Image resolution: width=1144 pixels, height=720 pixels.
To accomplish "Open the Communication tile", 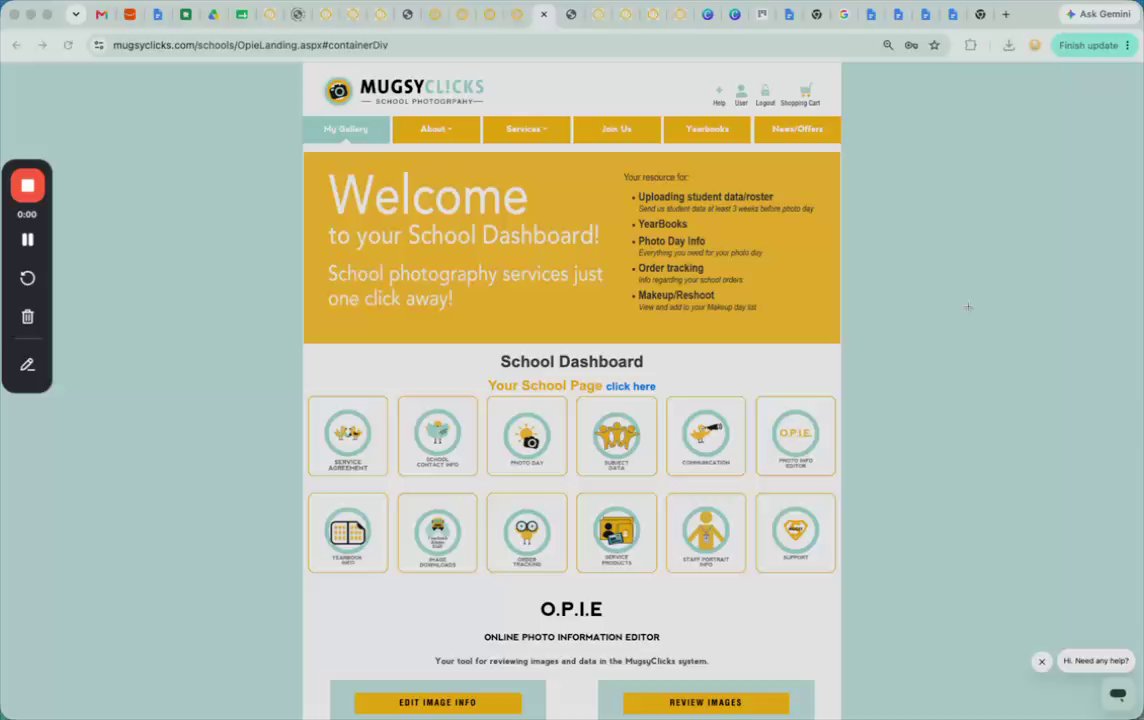I will click(706, 436).
